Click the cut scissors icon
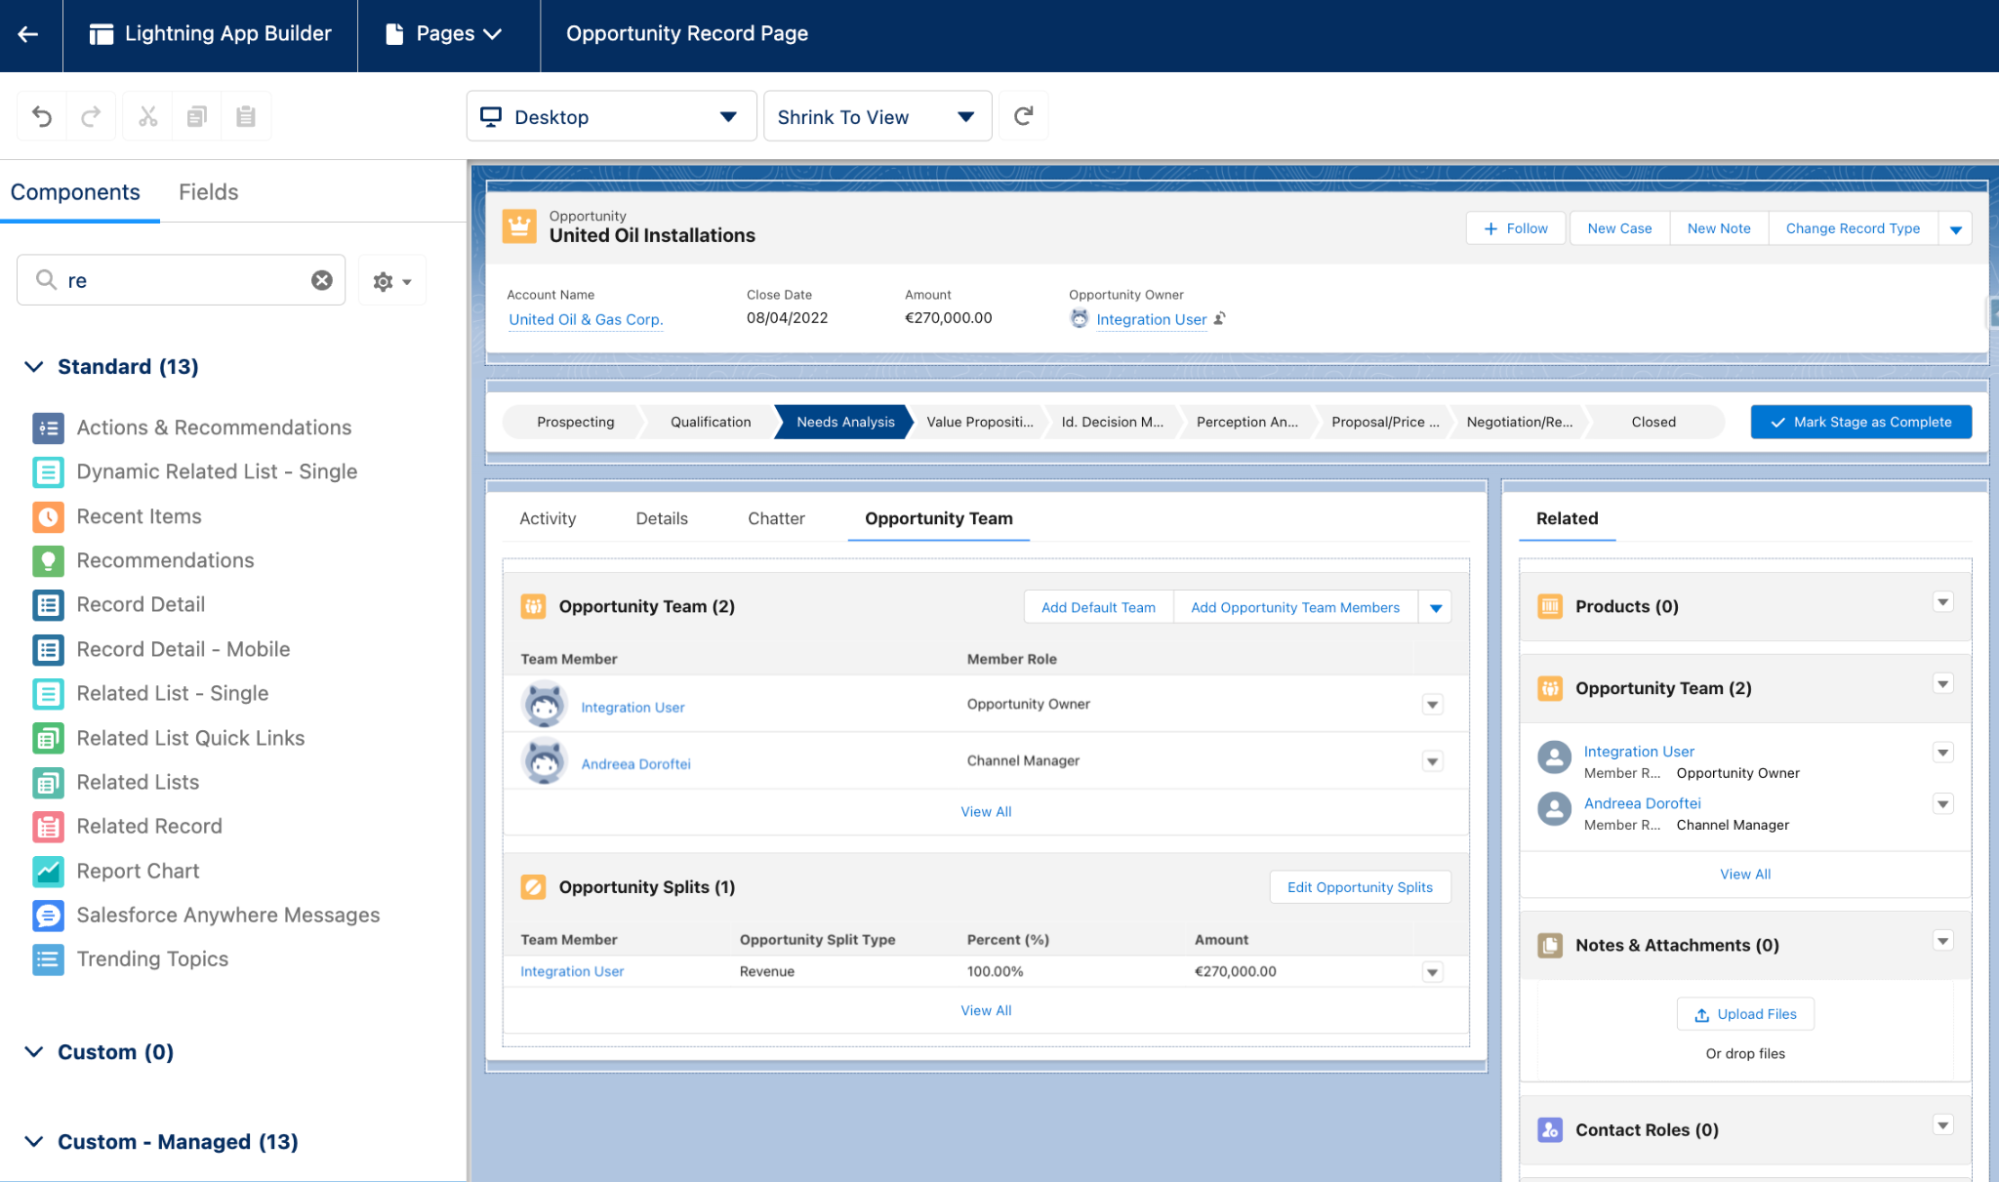 pos(148,117)
